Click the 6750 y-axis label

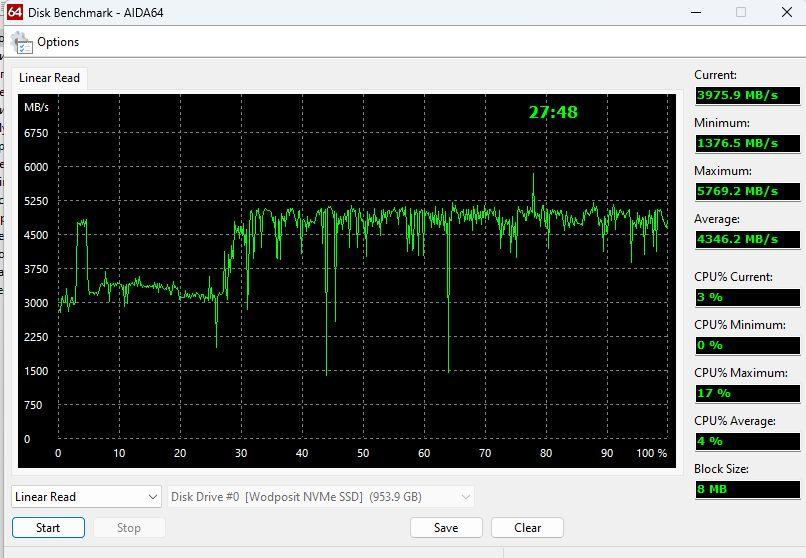36,133
